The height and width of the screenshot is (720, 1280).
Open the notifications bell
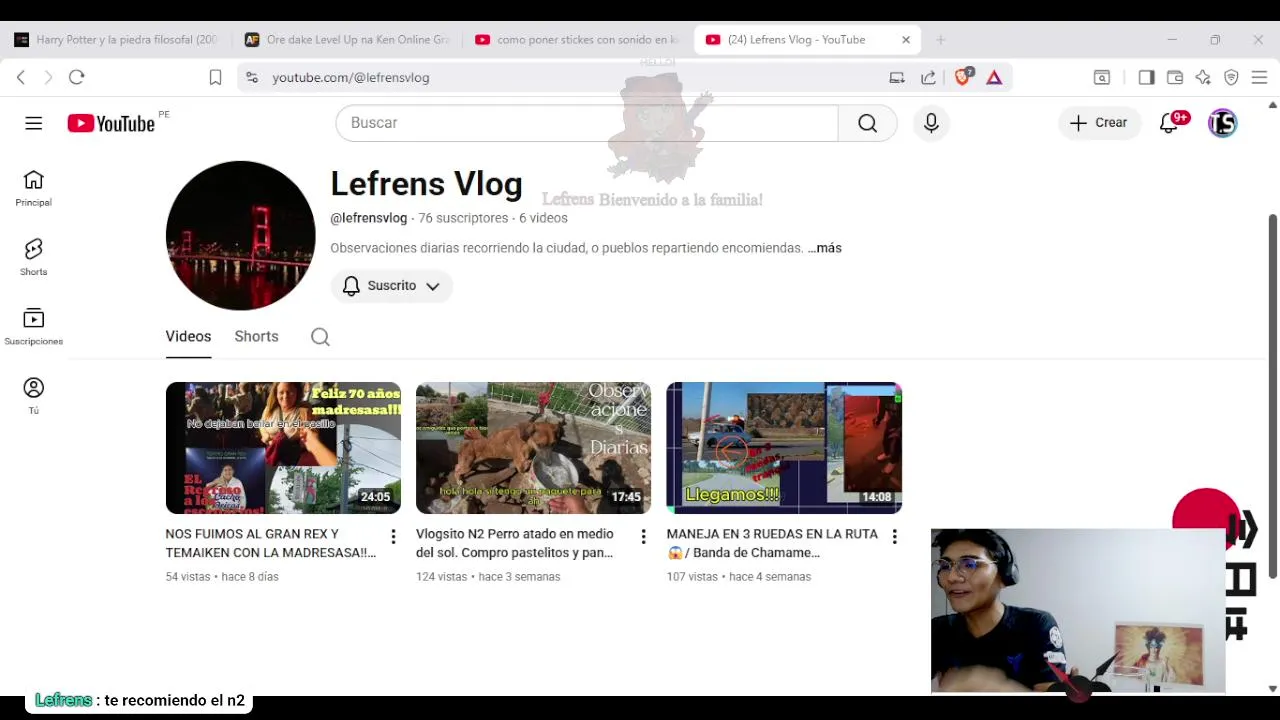tap(1169, 123)
